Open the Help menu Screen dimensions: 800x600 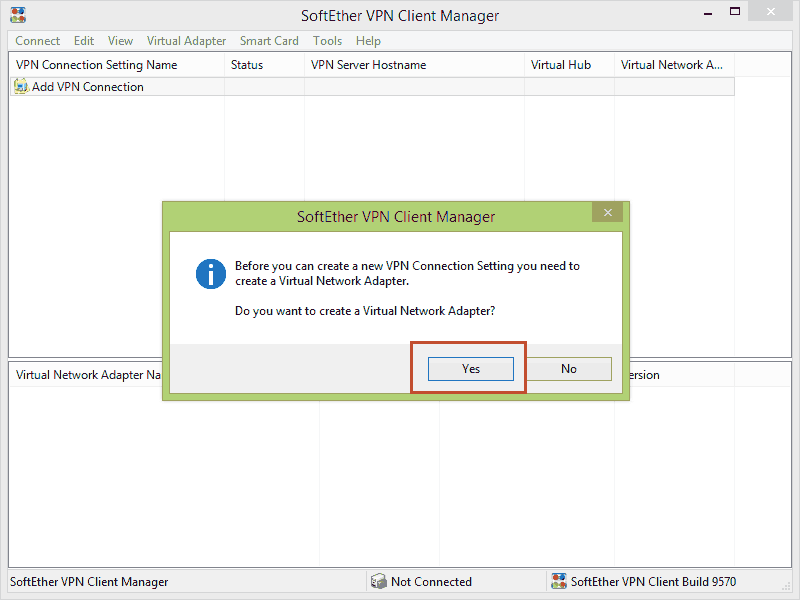pos(368,41)
